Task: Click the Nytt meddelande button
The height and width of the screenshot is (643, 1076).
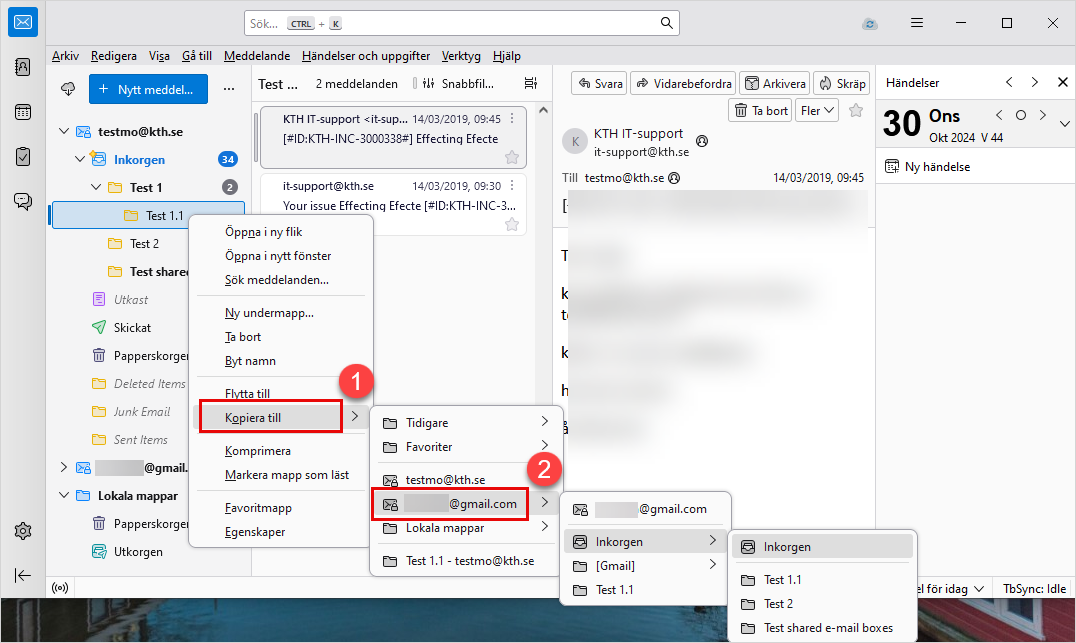Action: click(x=148, y=89)
